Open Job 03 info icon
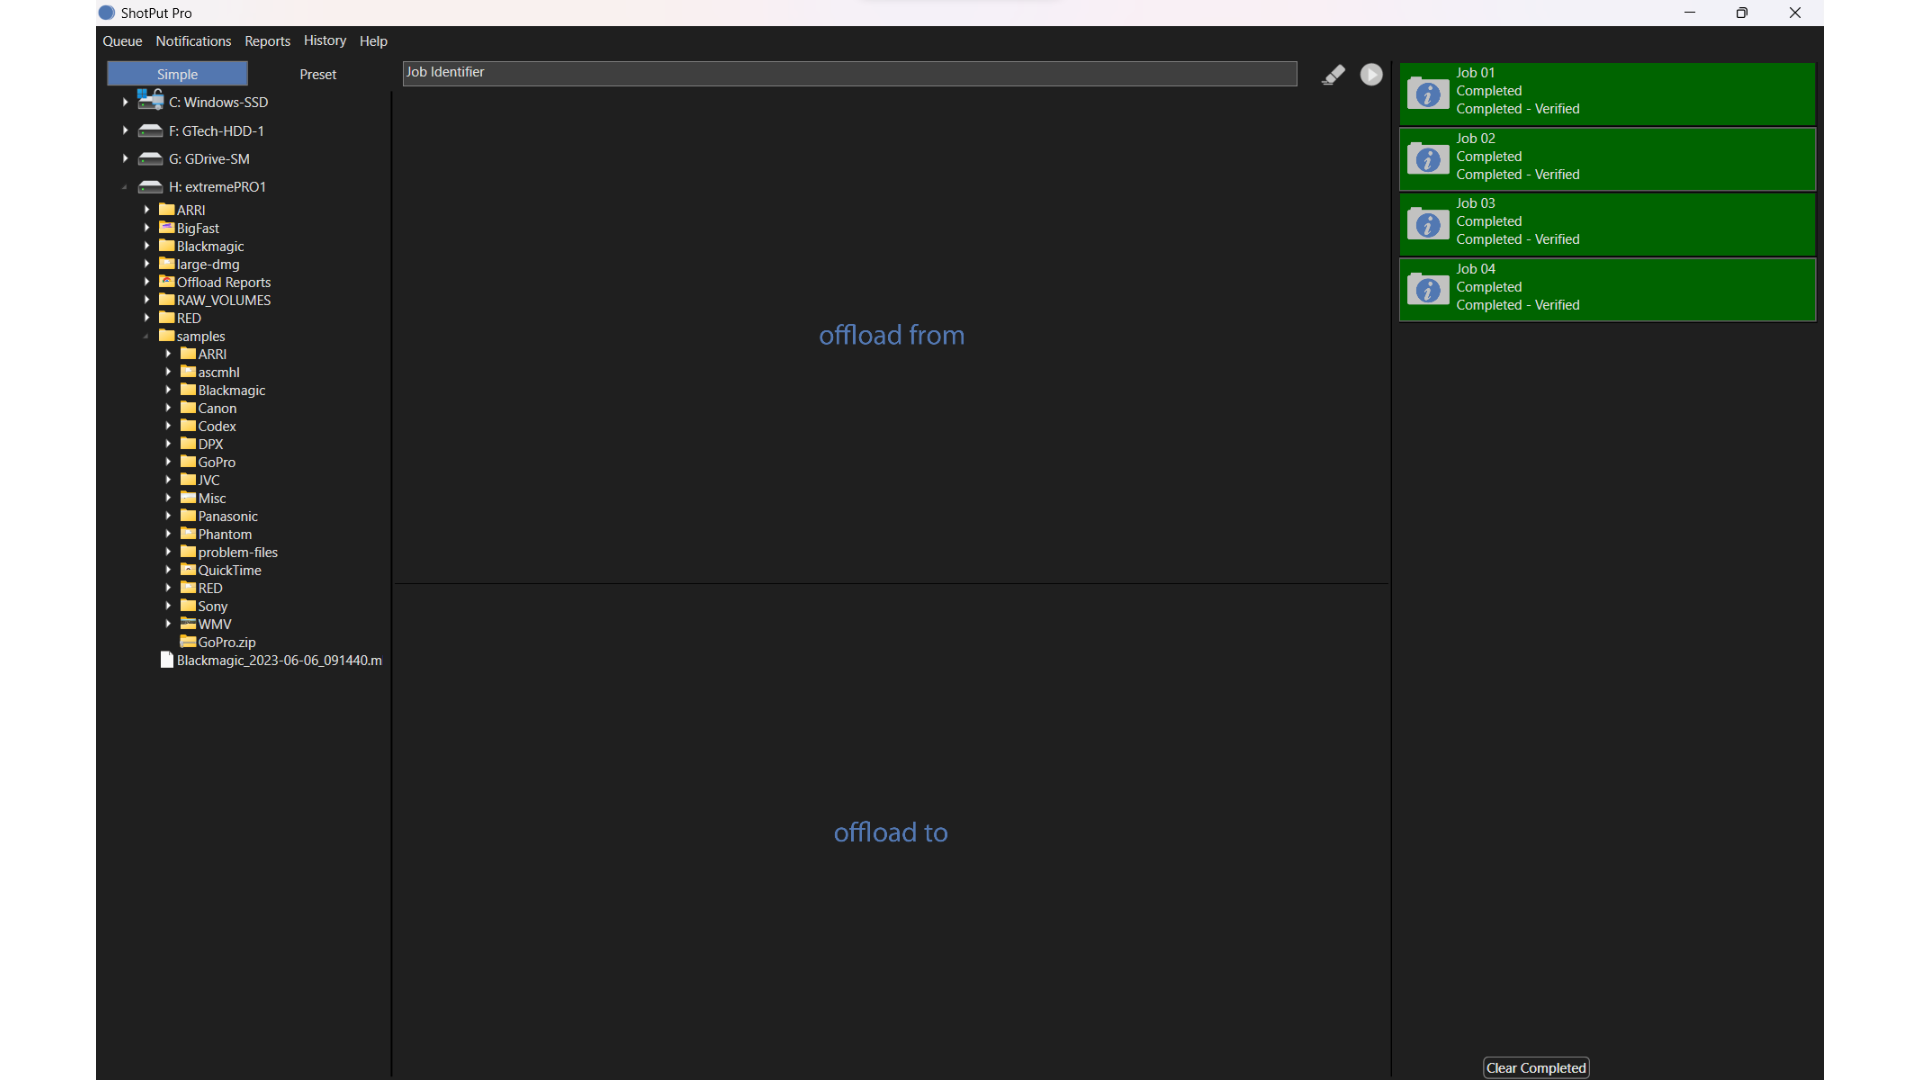This screenshot has height=1080, width=1920. tap(1428, 224)
